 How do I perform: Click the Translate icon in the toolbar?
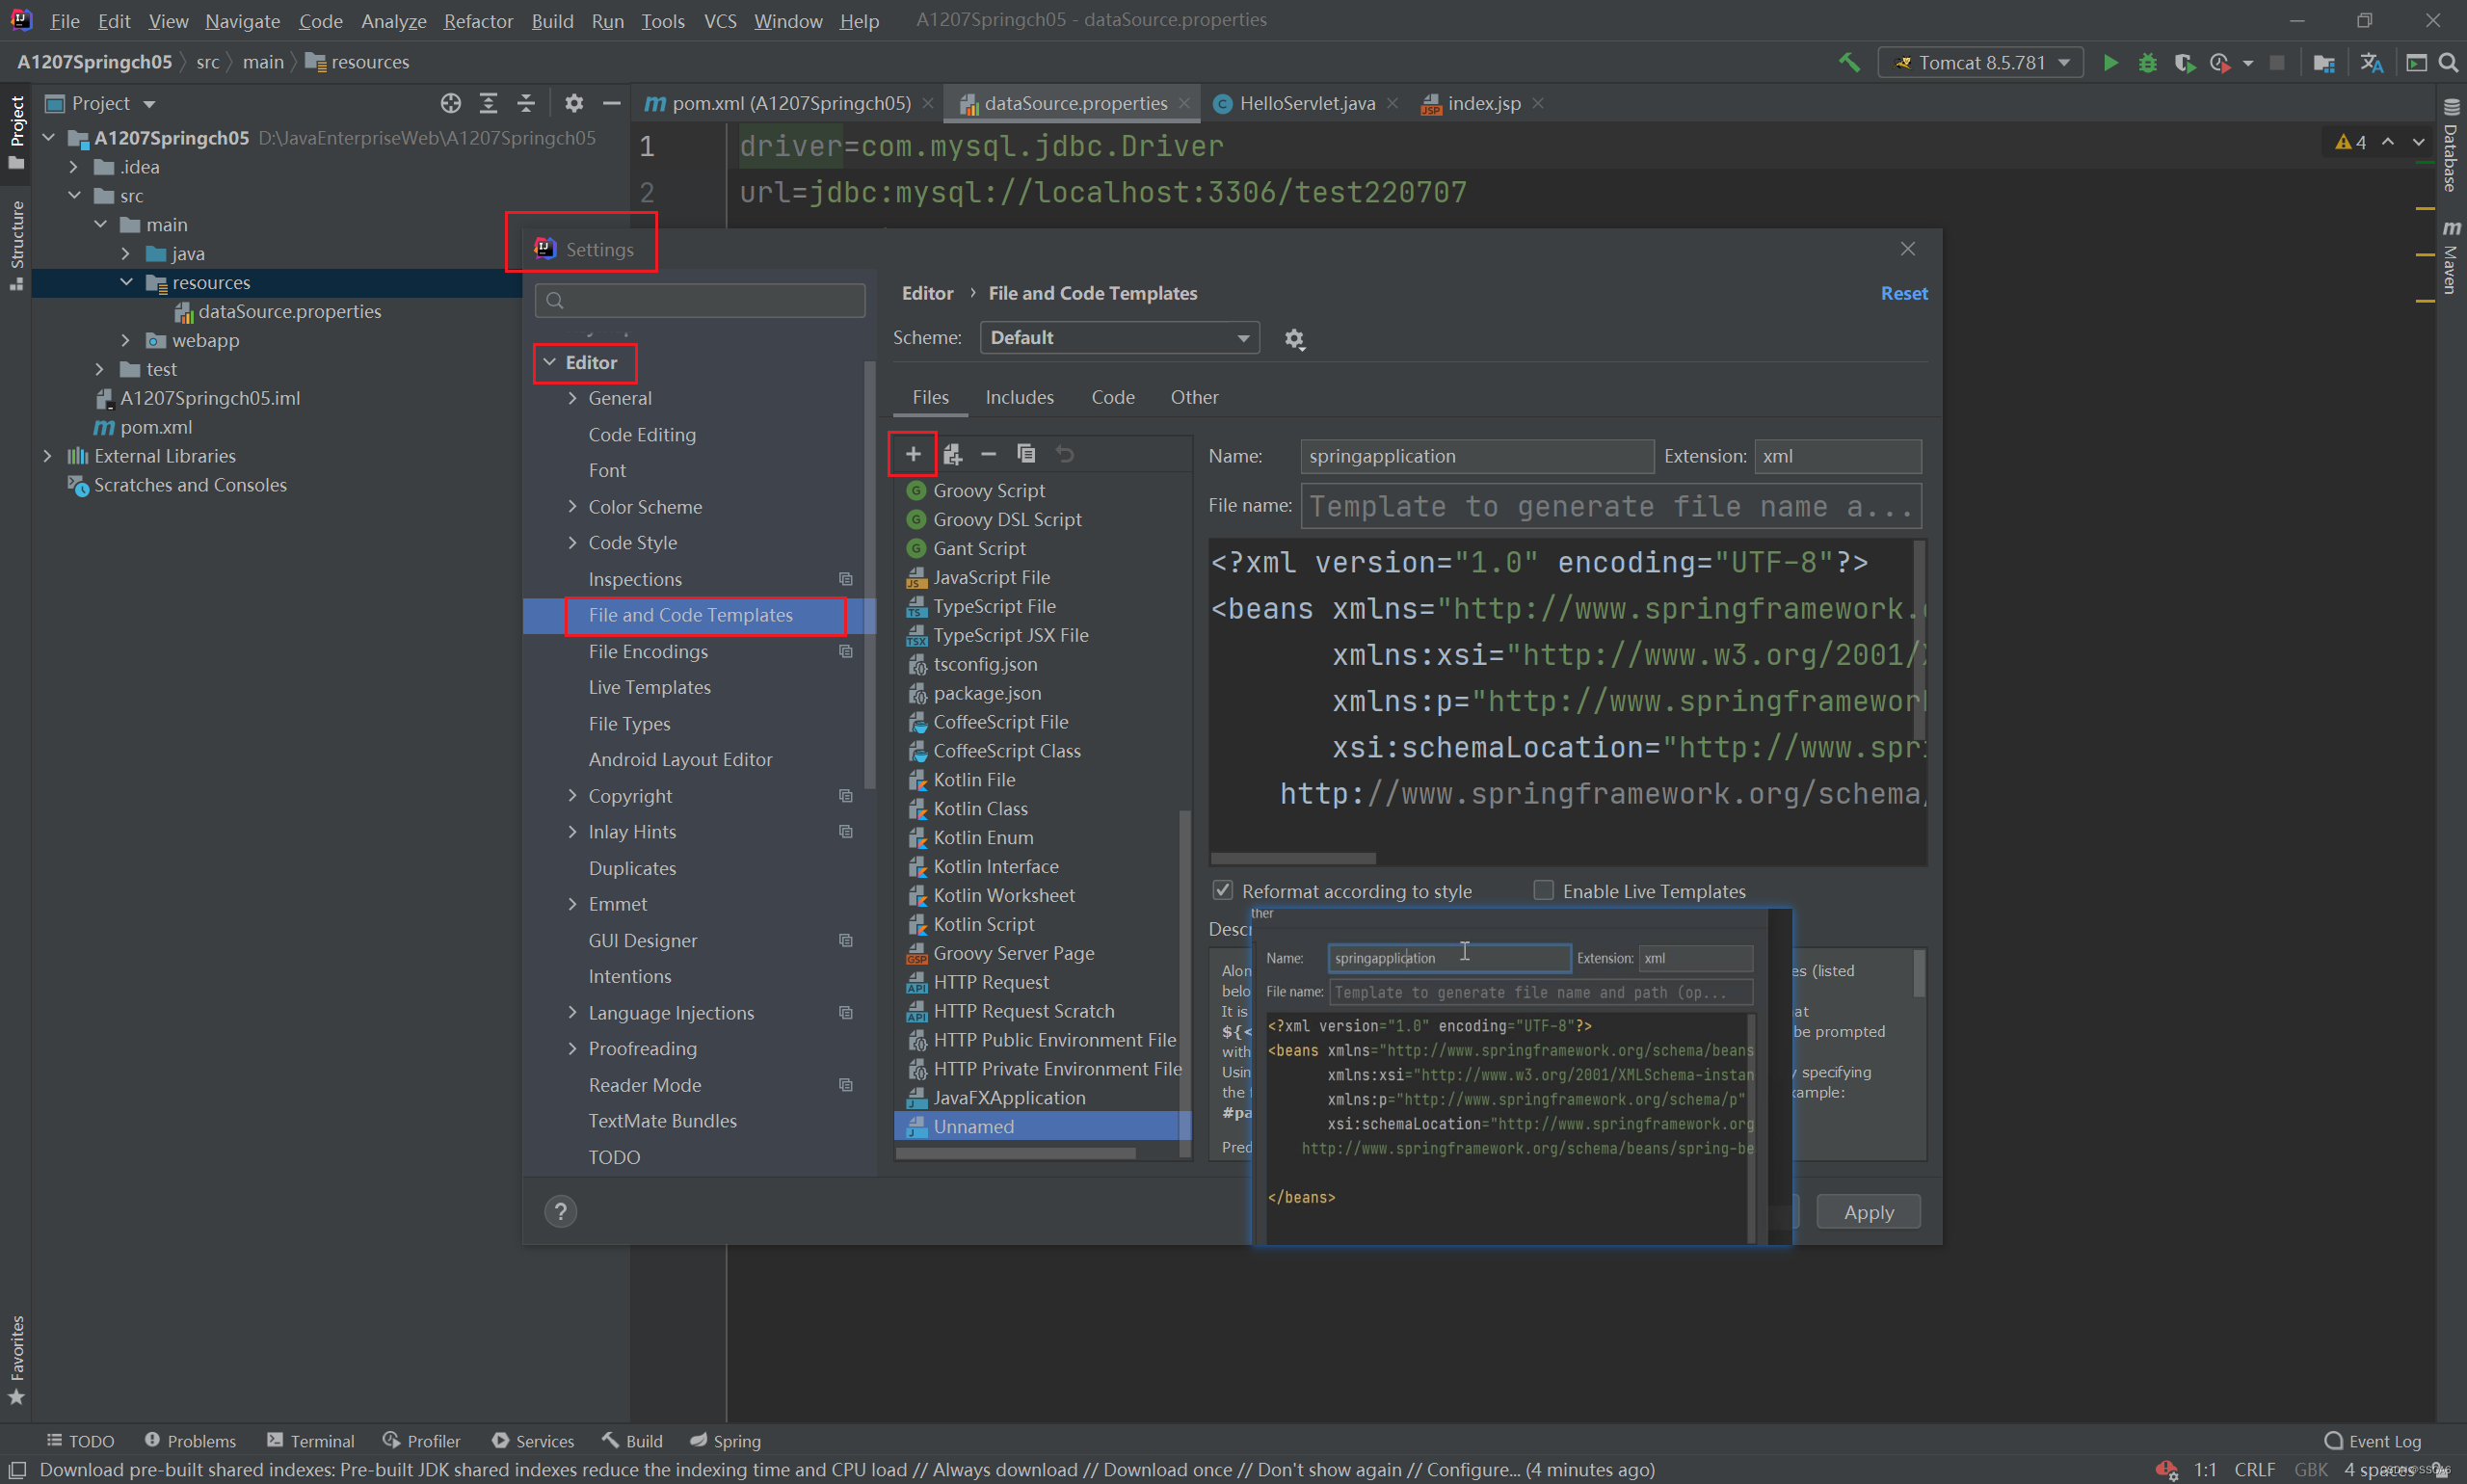pyautogui.click(x=2371, y=63)
